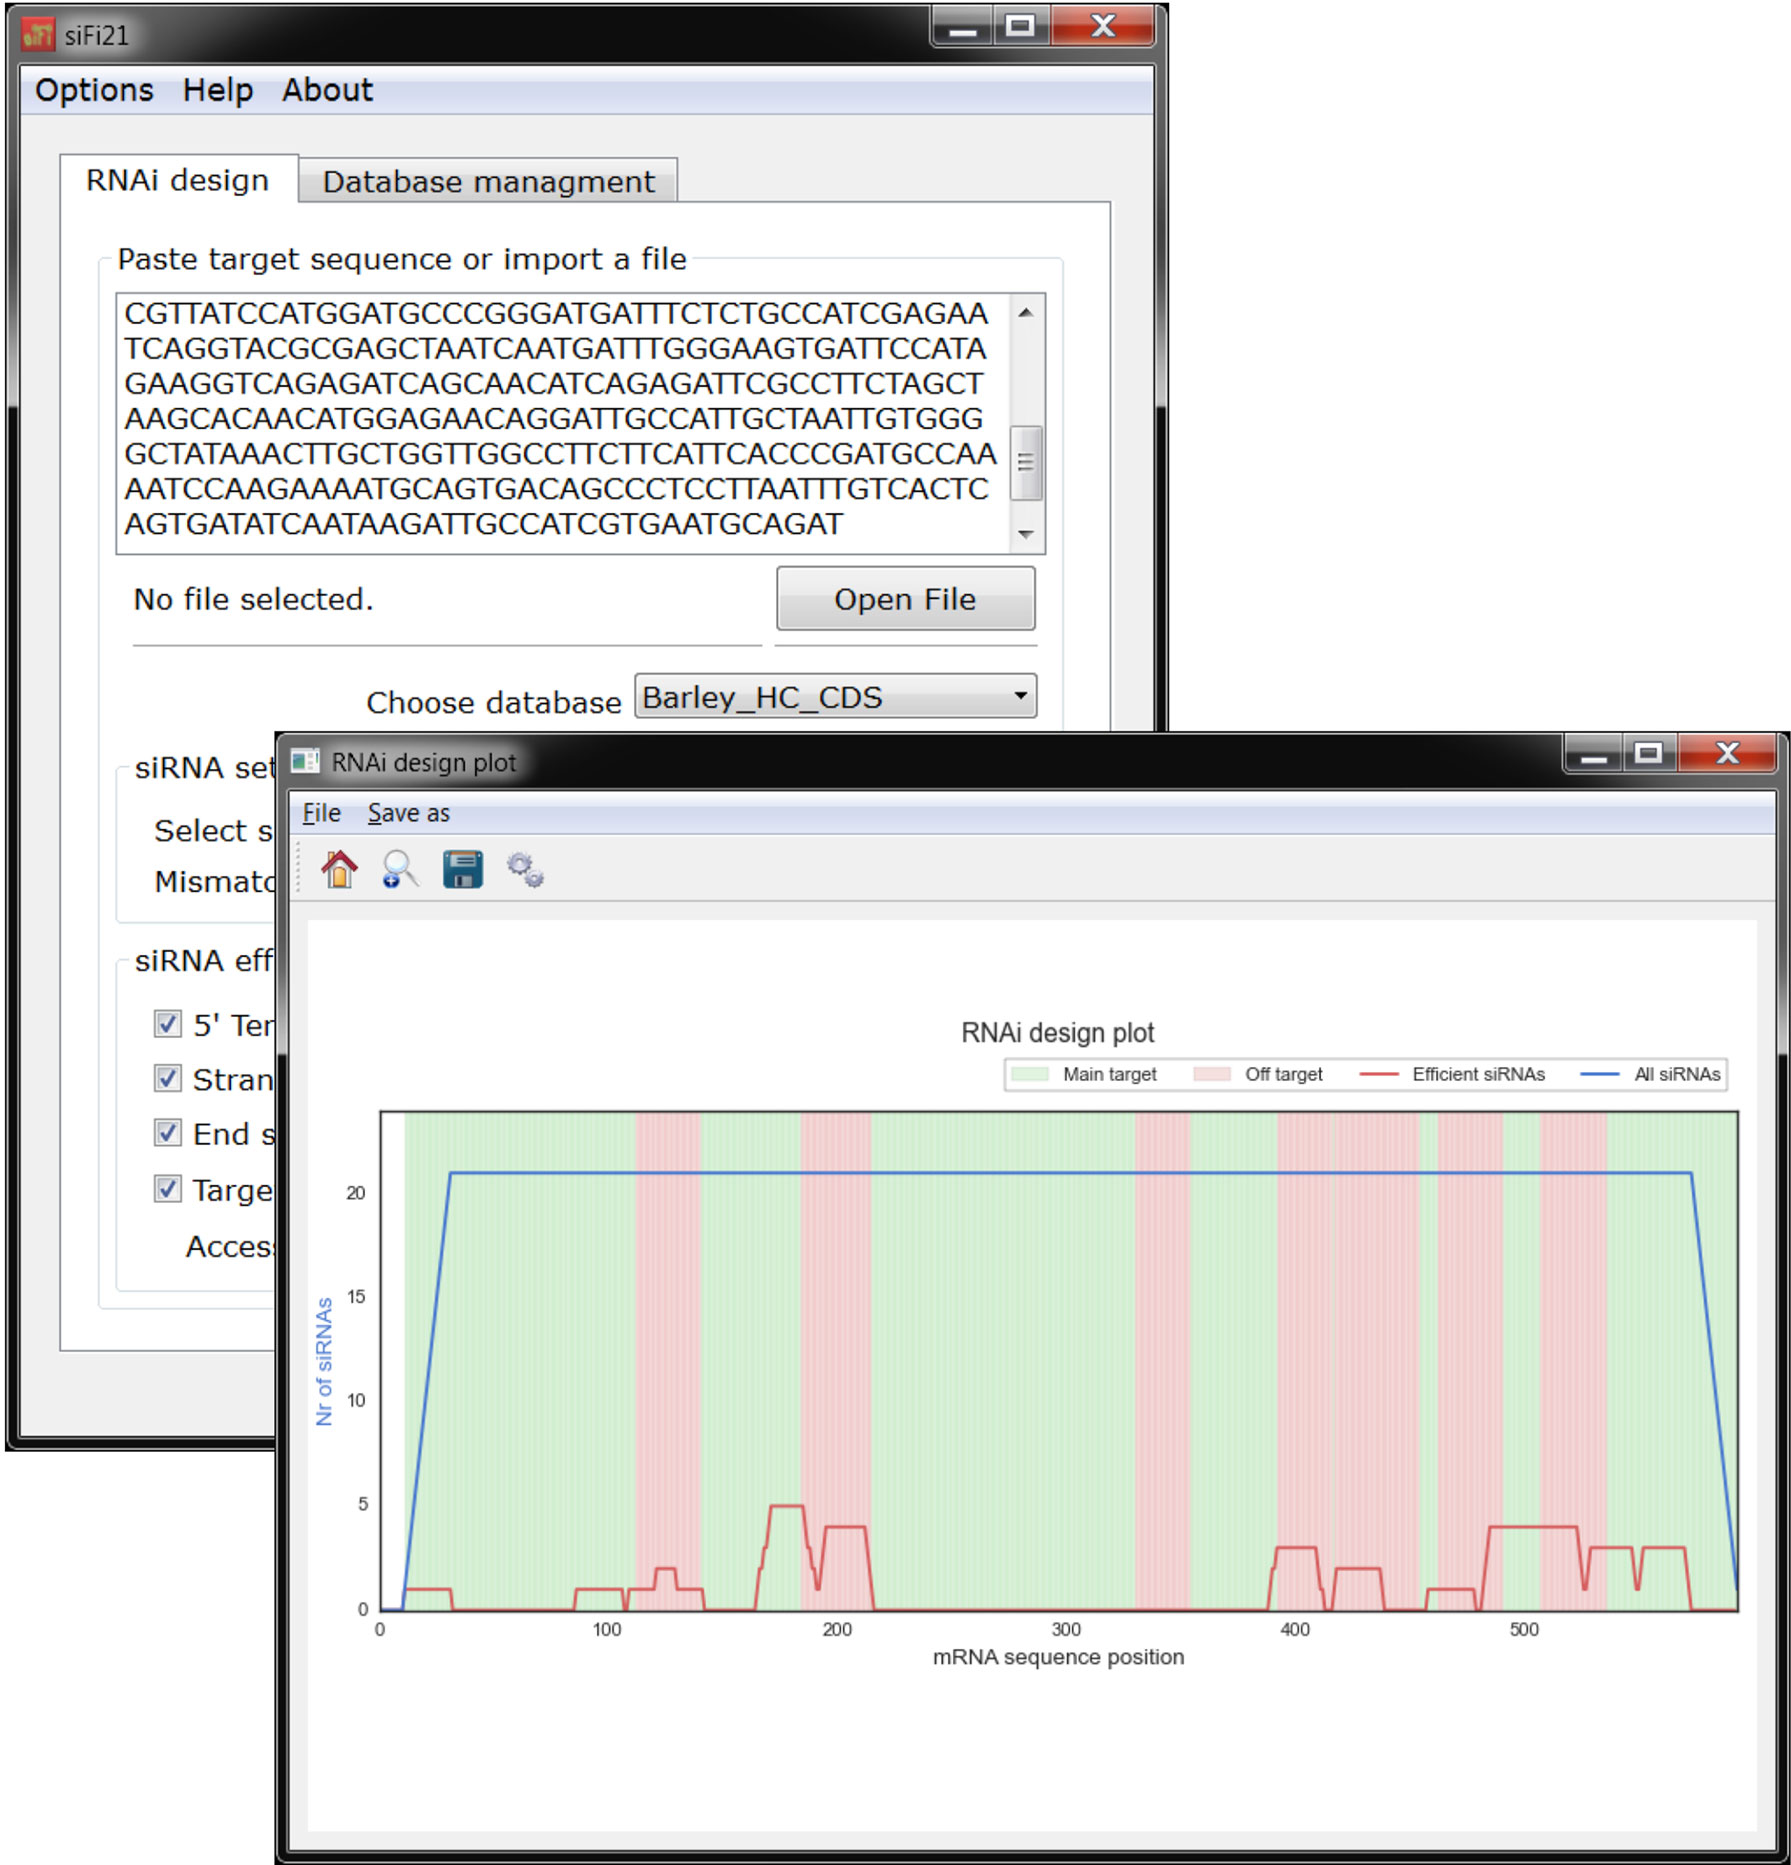Click the floppy disk save icon
This screenshot has height=1865, width=1791.
tap(462, 869)
